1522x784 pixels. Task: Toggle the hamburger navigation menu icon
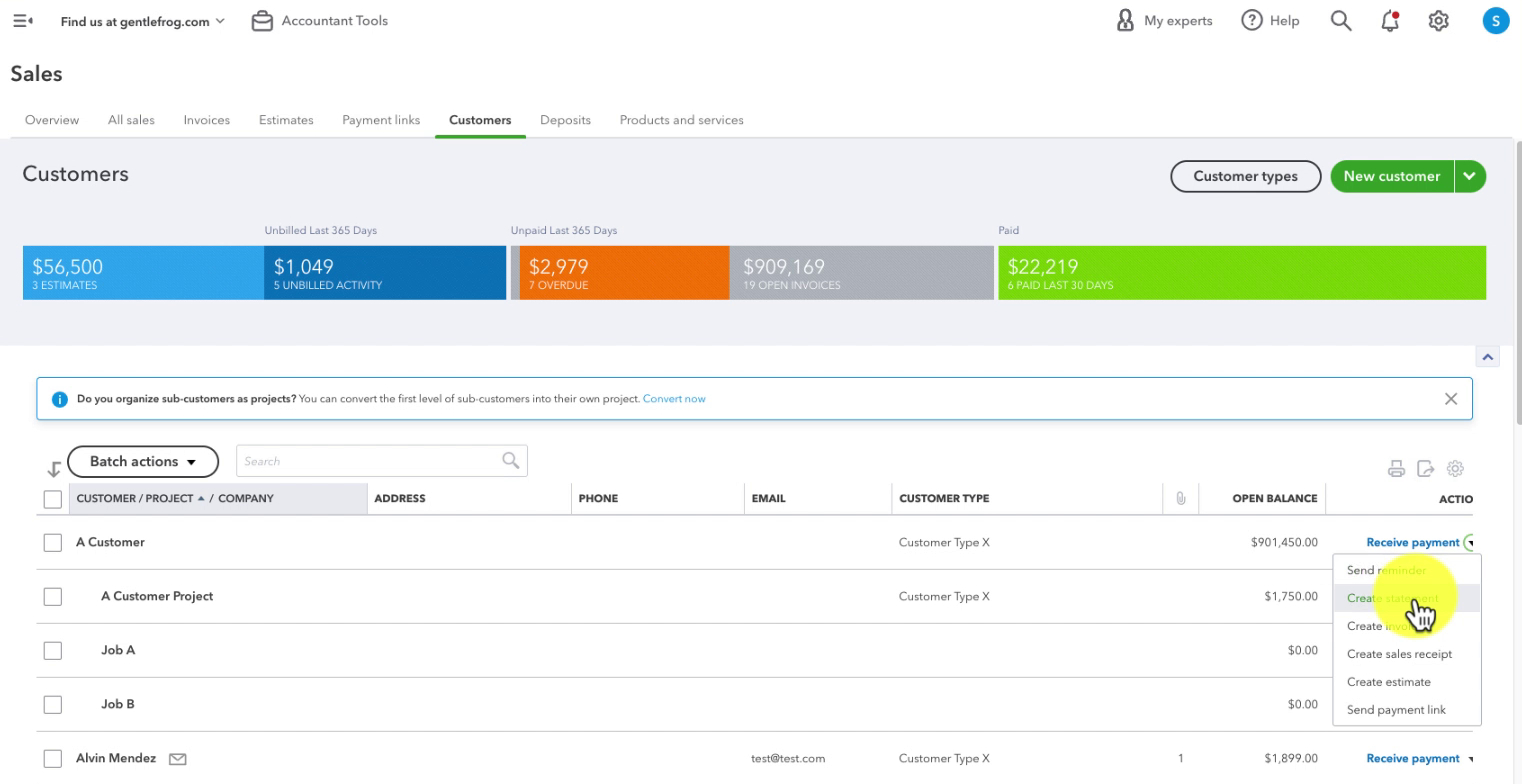pyautogui.click(x=22, y=21)
